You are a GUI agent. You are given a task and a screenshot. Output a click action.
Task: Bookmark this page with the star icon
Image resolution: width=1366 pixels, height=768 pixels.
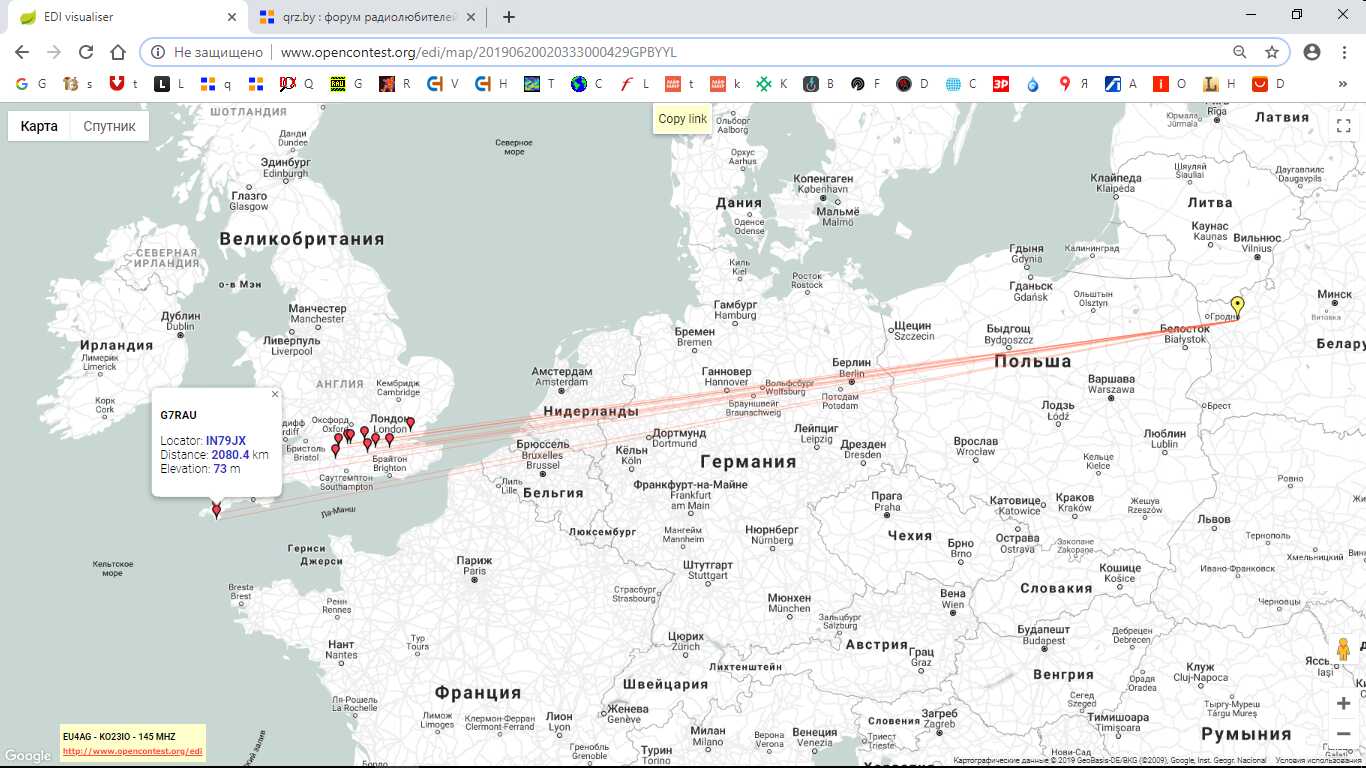(x=1271, y=52)
